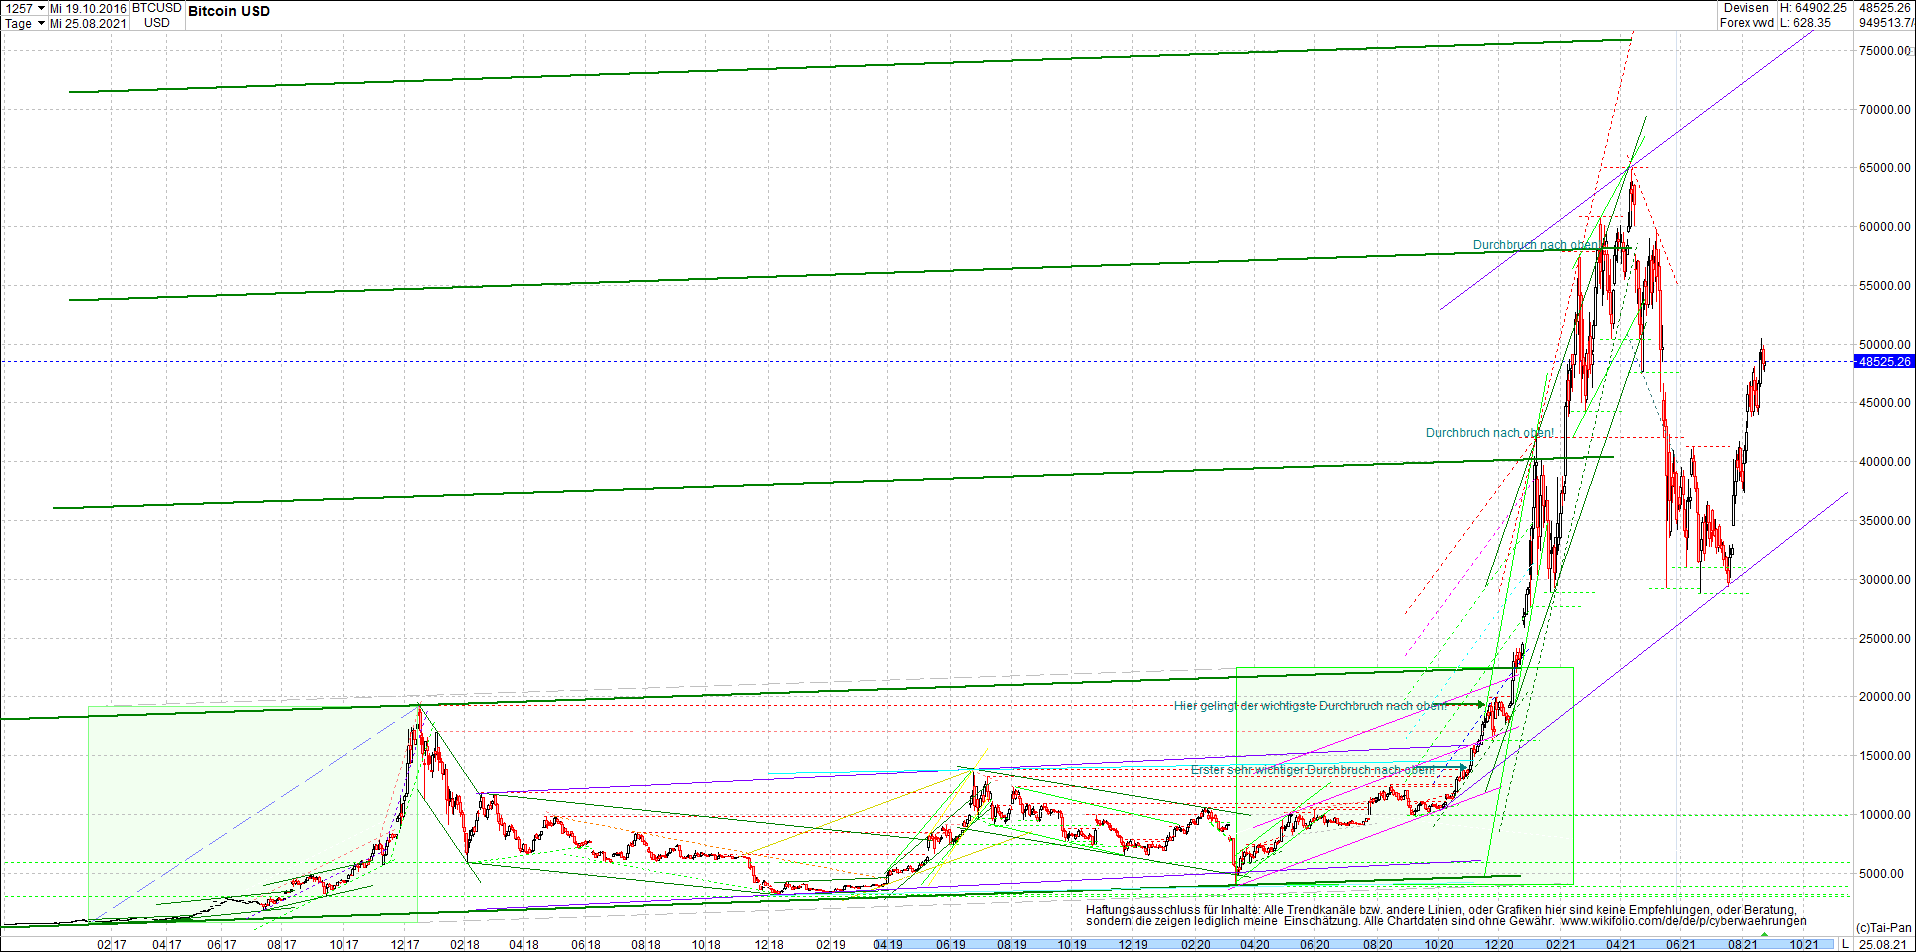Viewport: 1916px width, 952px height.
Task: Click the 04.18 time axis label
Action: pyautogui.click(x=524, y=945)
